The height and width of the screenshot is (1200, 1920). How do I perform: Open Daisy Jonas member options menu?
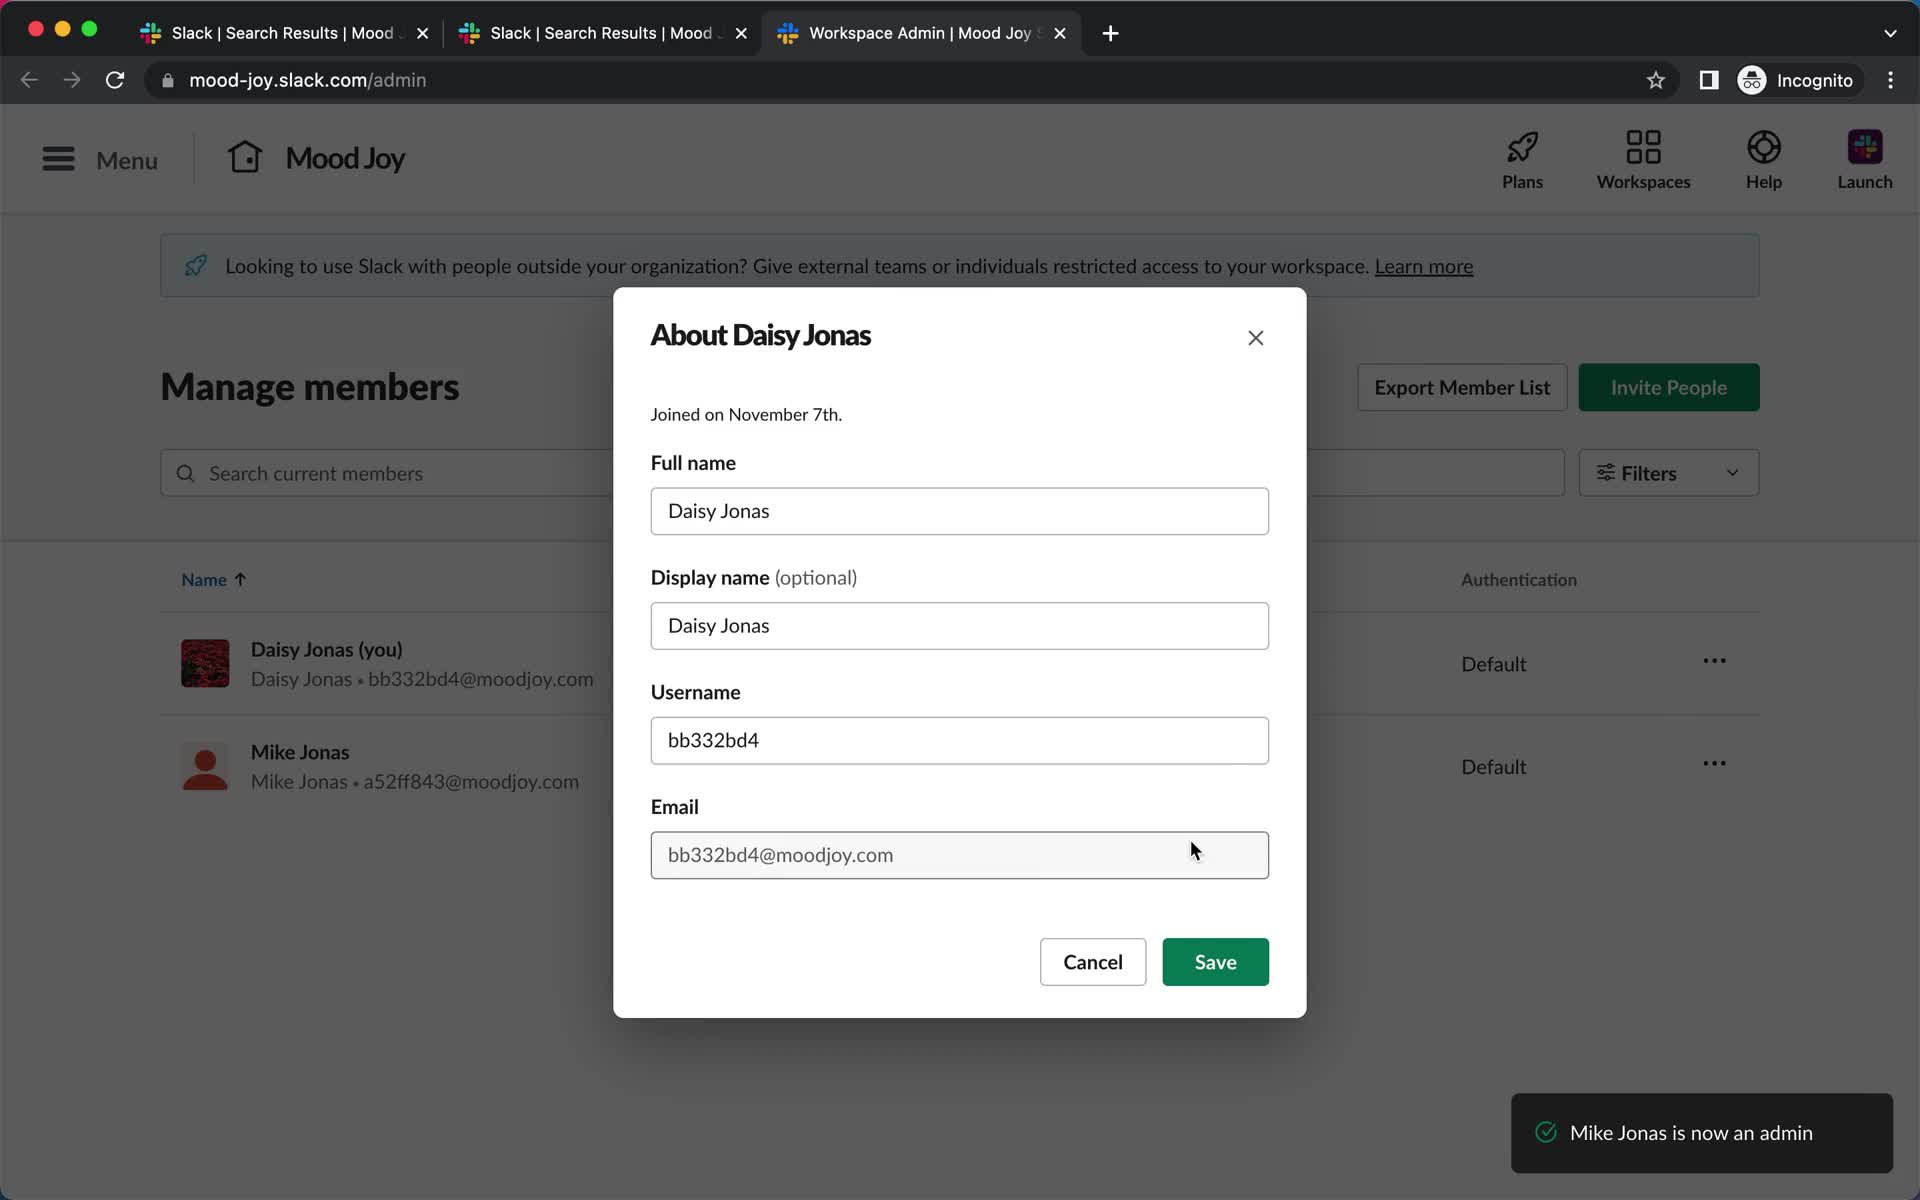pyautogui.click(x=1714, y=664)
